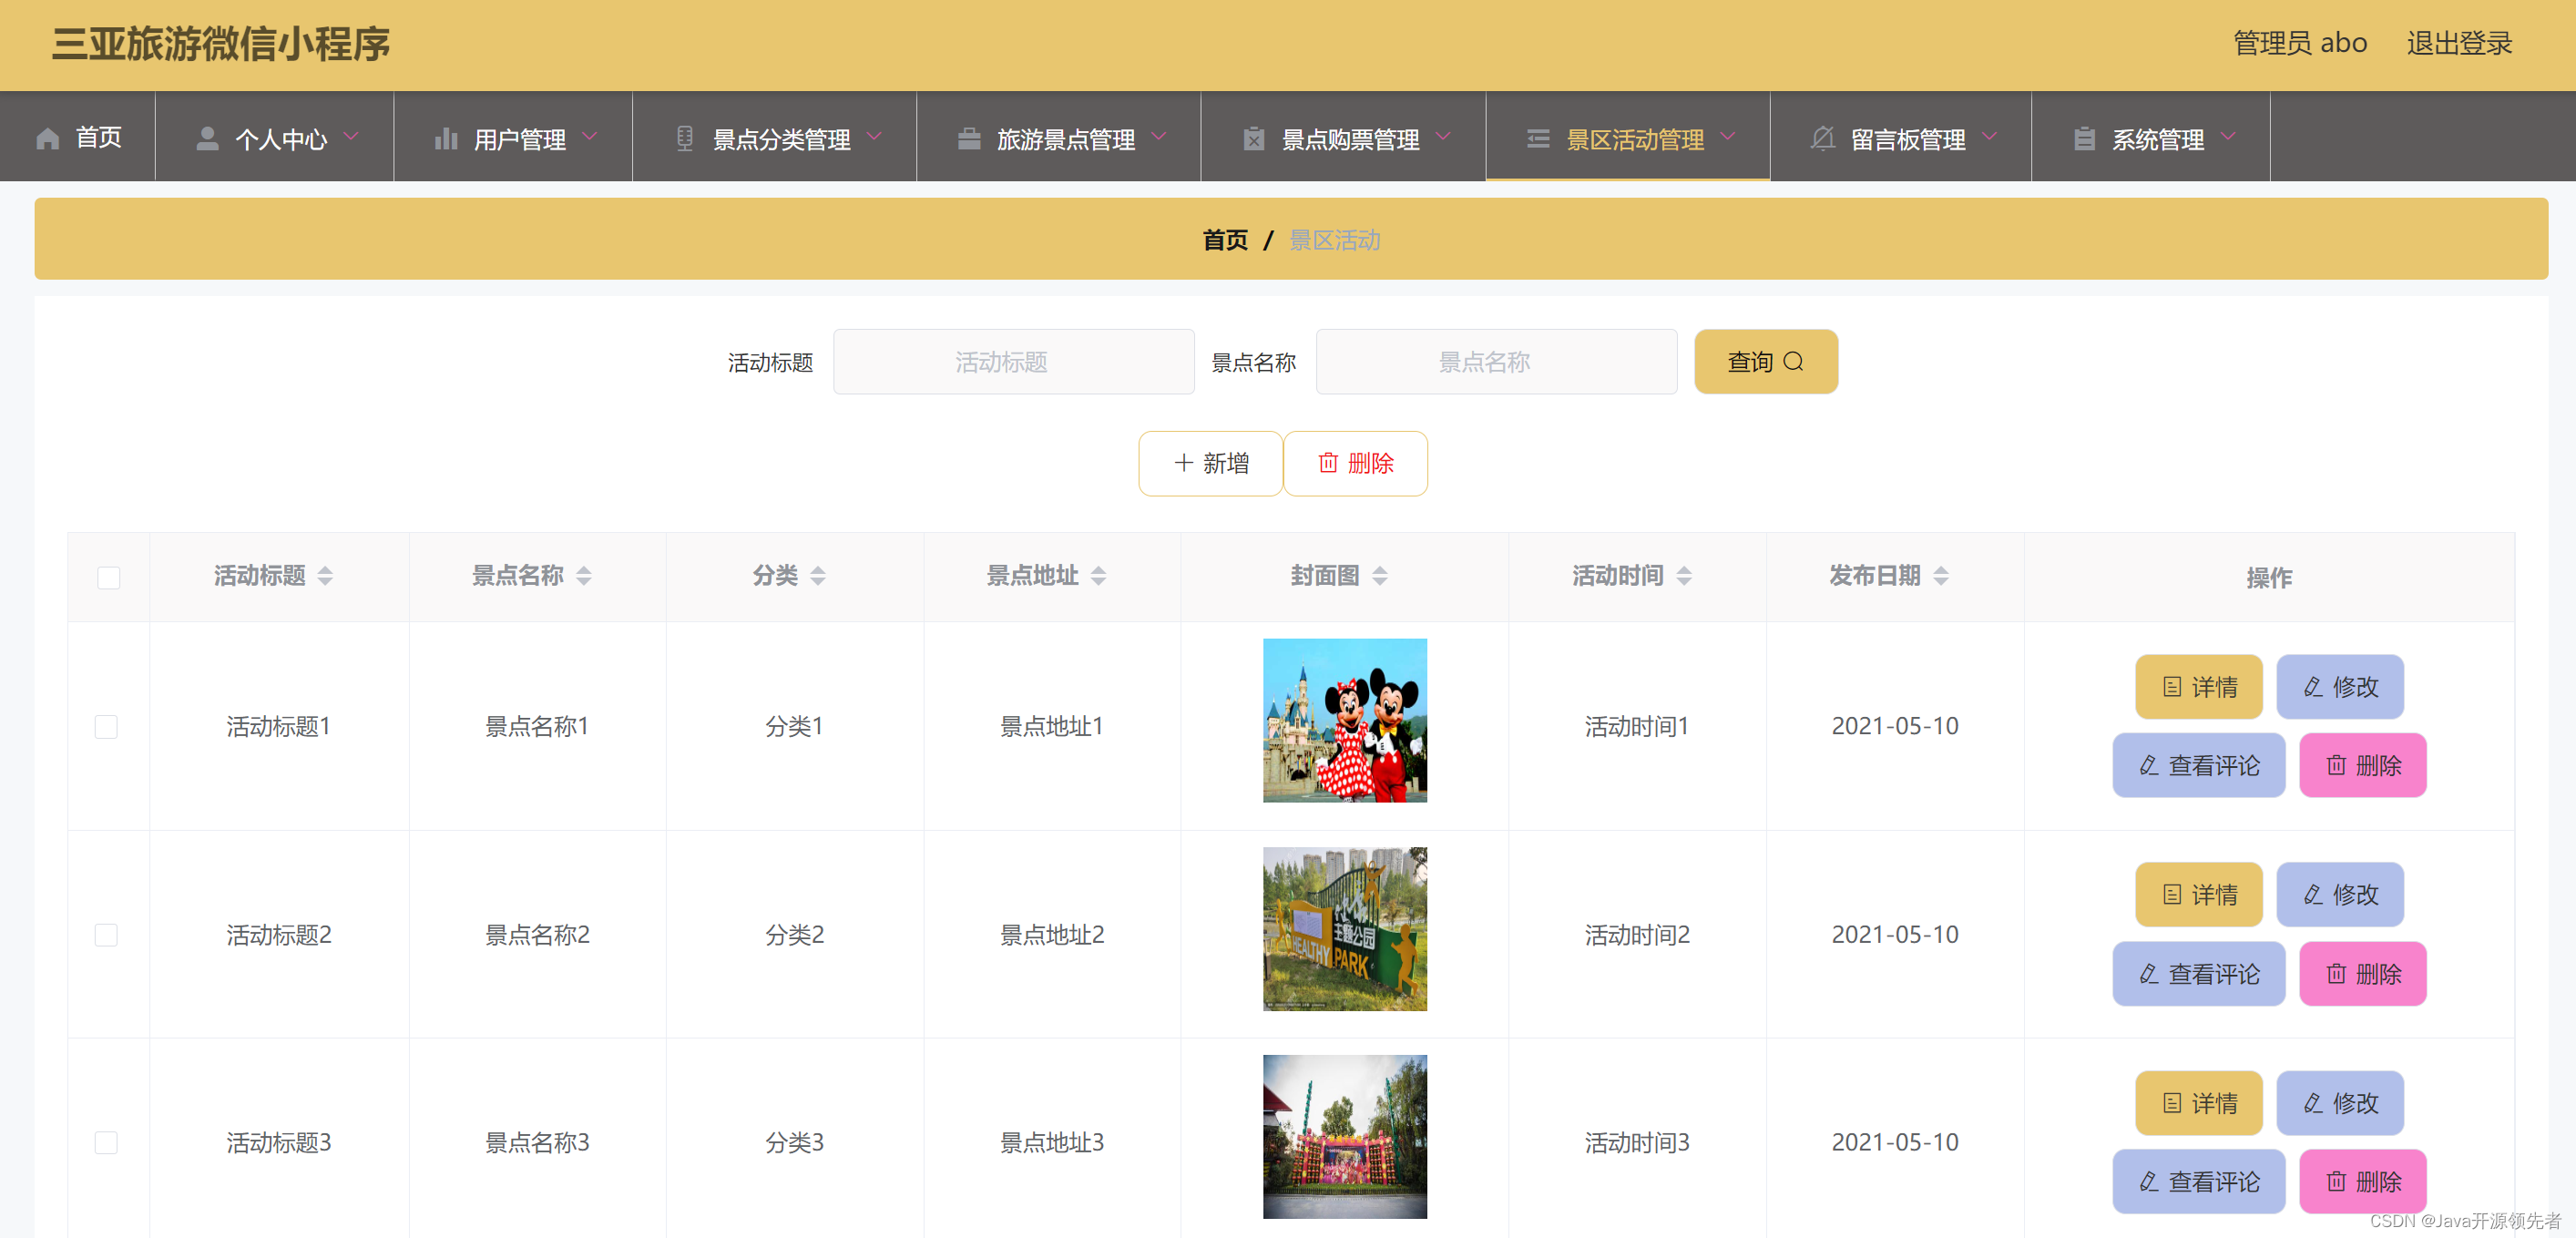The image size is (2576, 1238).
Task: Sort 发布日期 column using its sort arrows
Action: click(x=1940, y=576)
